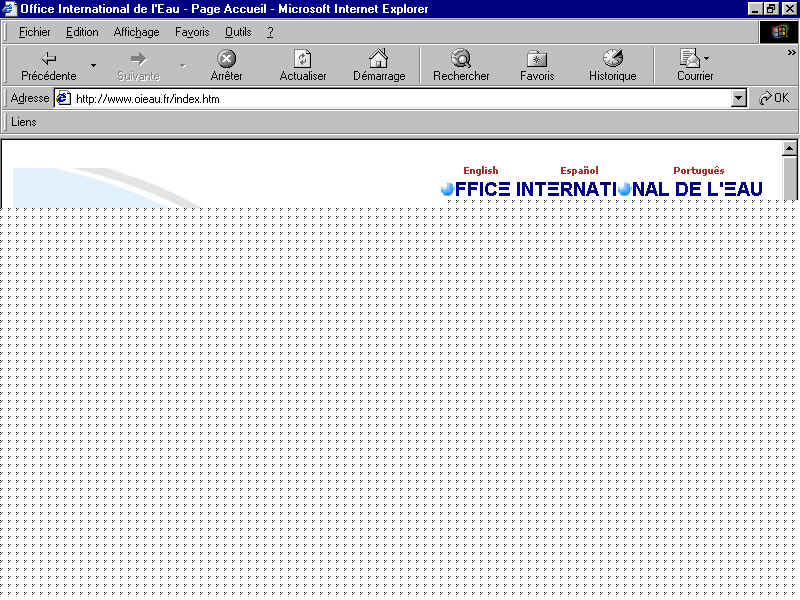Switch site language to English
Image resolution: width=800 pixels, height=600 pixels.
click(x=481, y=170)
